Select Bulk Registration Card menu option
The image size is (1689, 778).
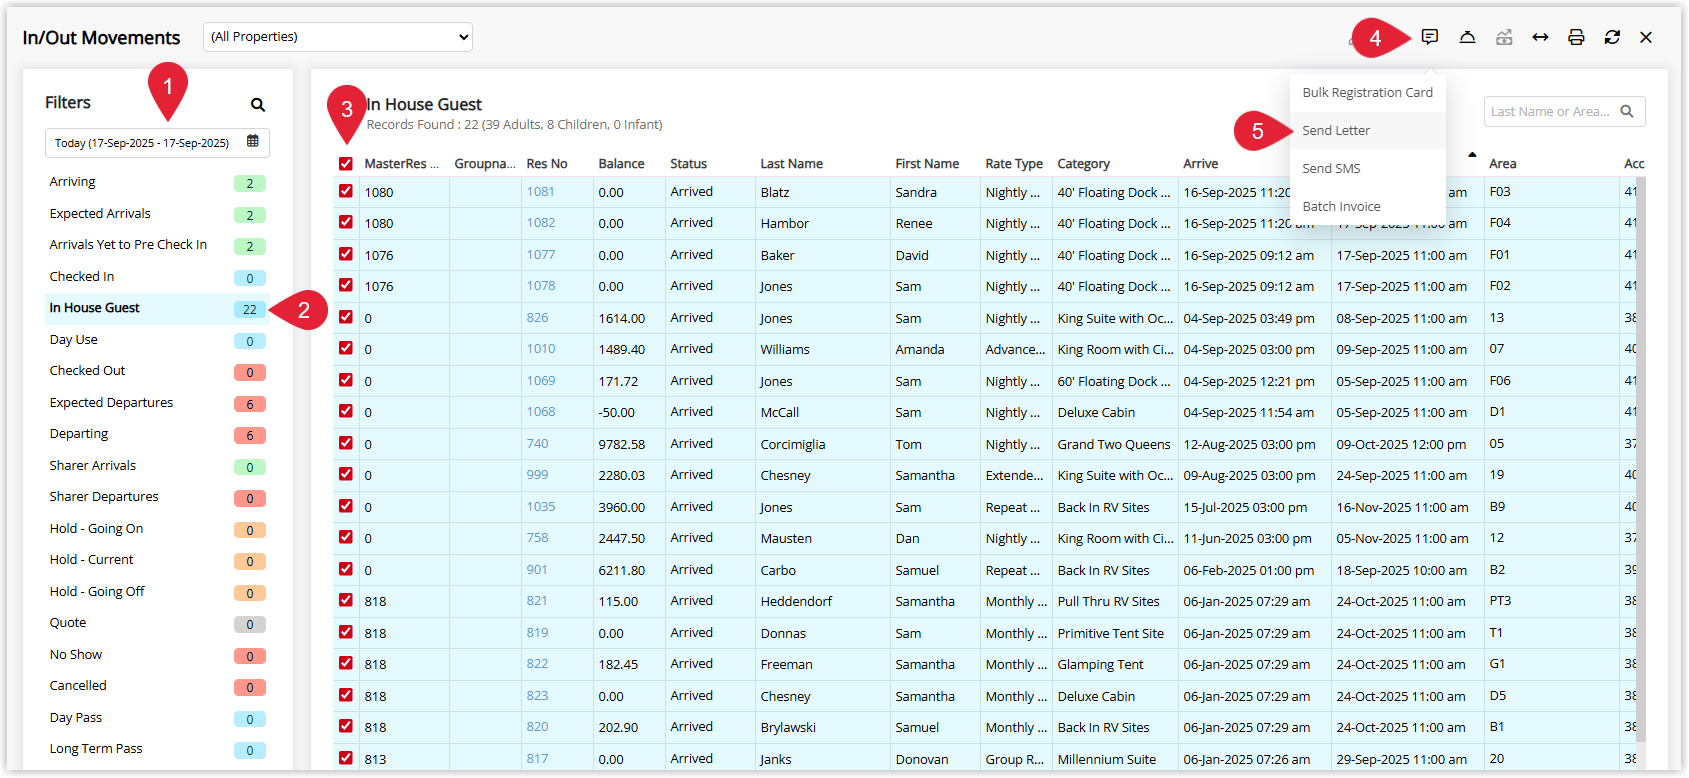point(1367,92)
